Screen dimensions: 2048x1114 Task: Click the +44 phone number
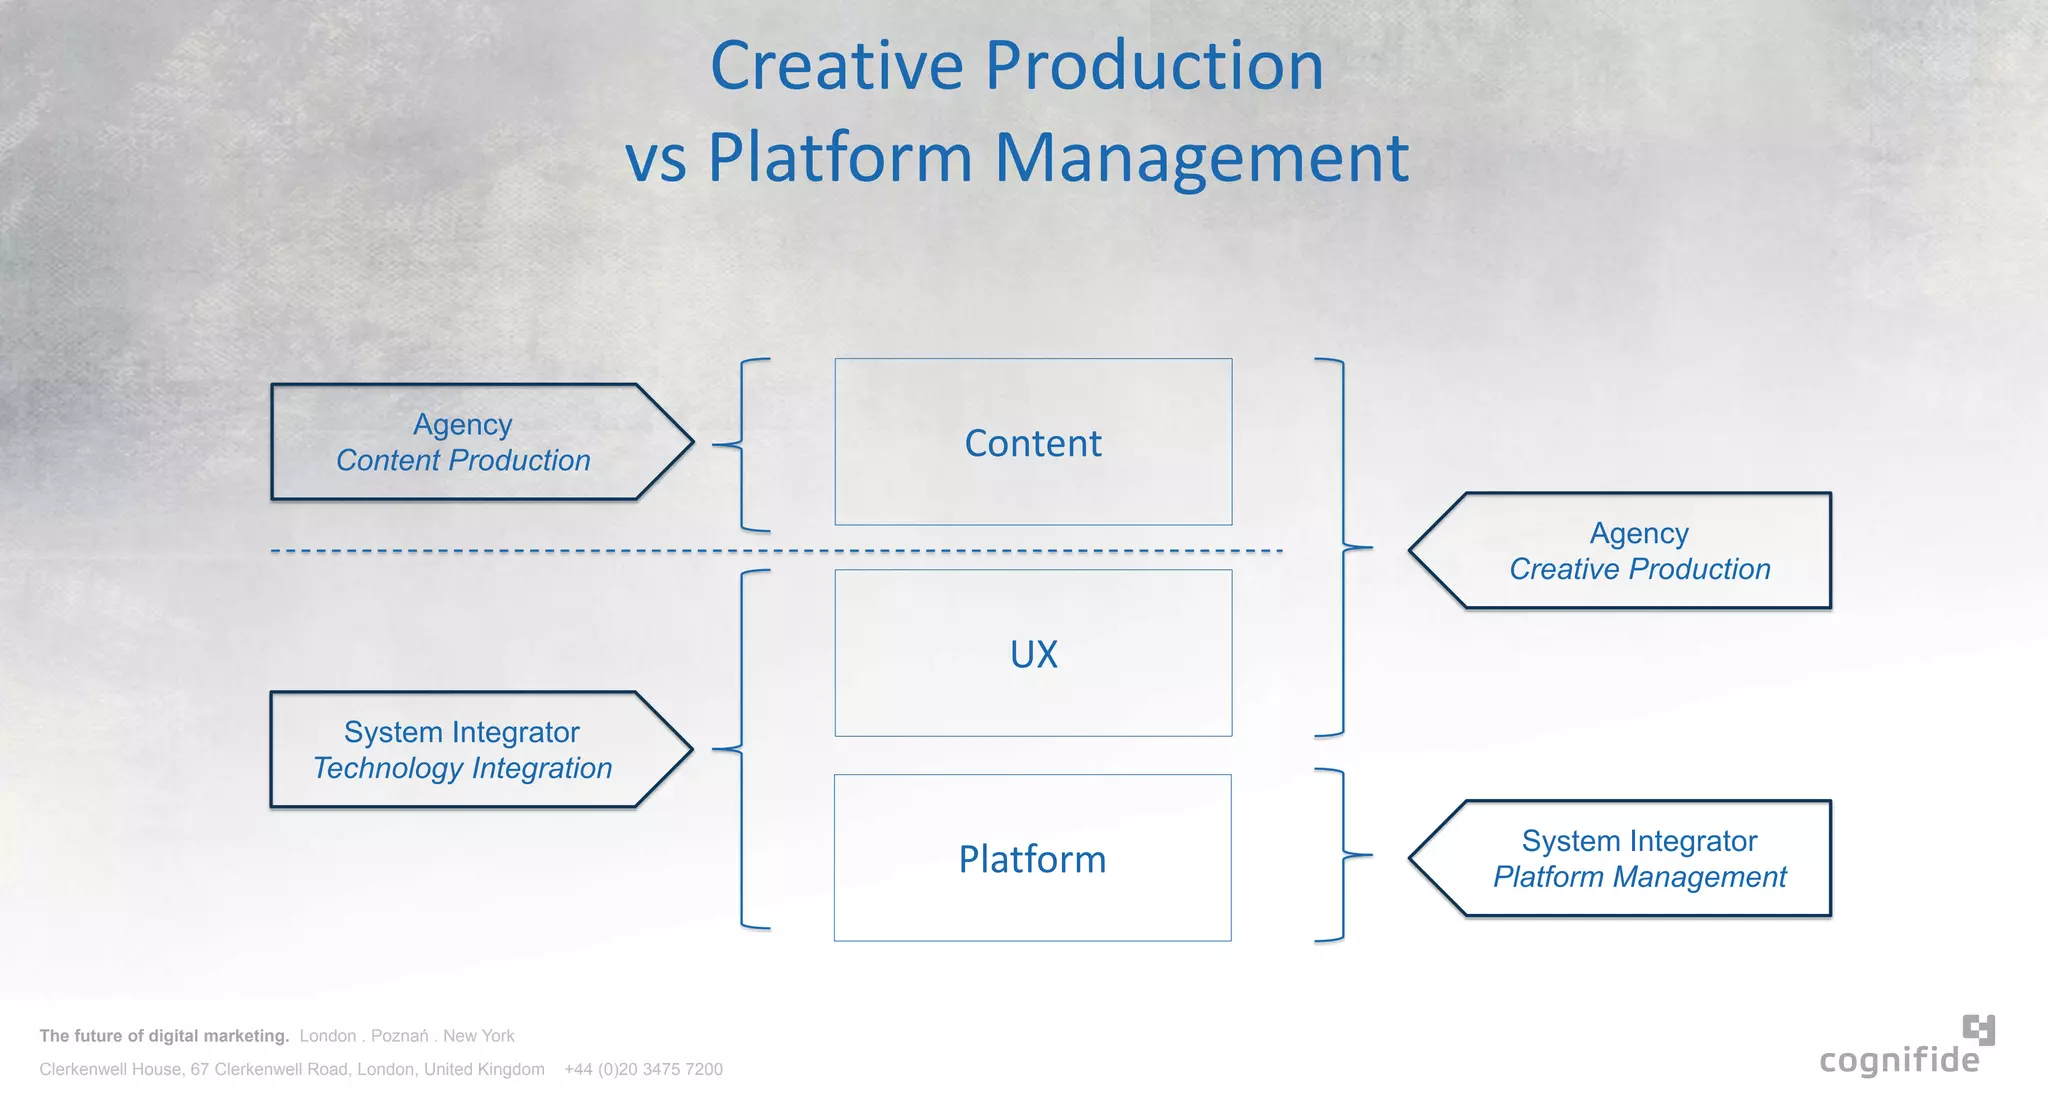tap(643, 1069)
